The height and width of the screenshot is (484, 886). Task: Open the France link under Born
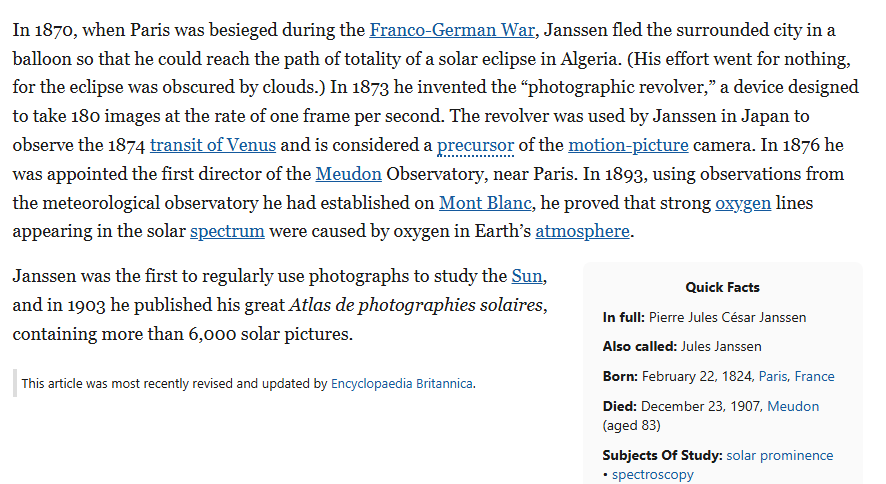pos(814,376)
